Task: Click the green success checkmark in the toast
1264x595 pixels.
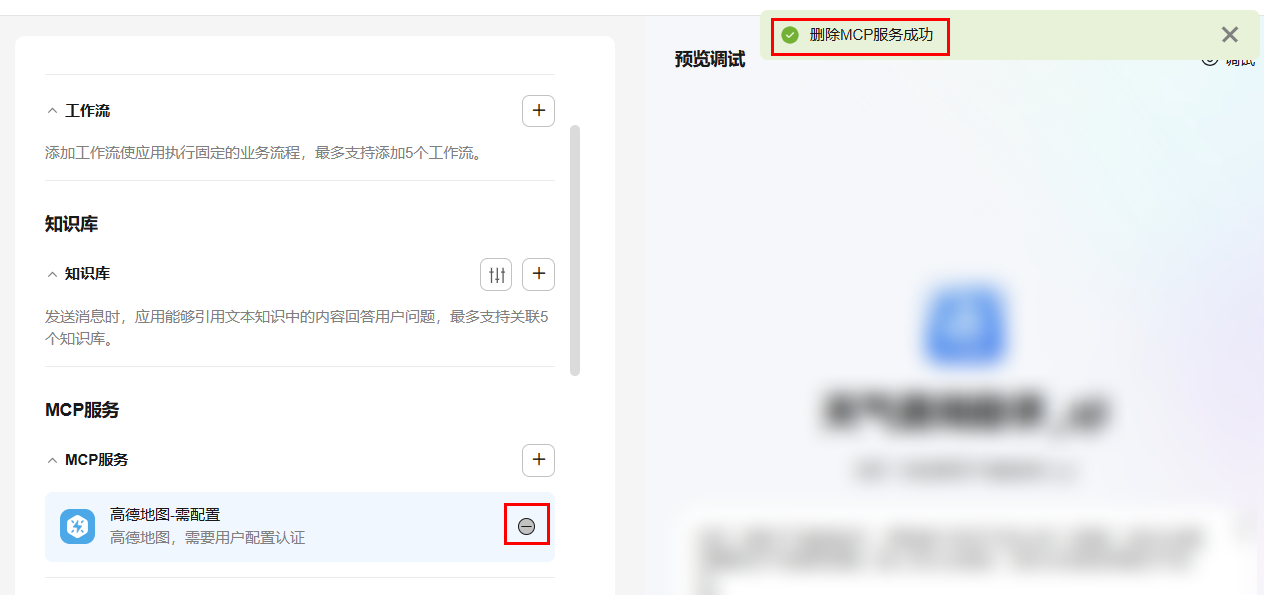Action: point(790,35)
